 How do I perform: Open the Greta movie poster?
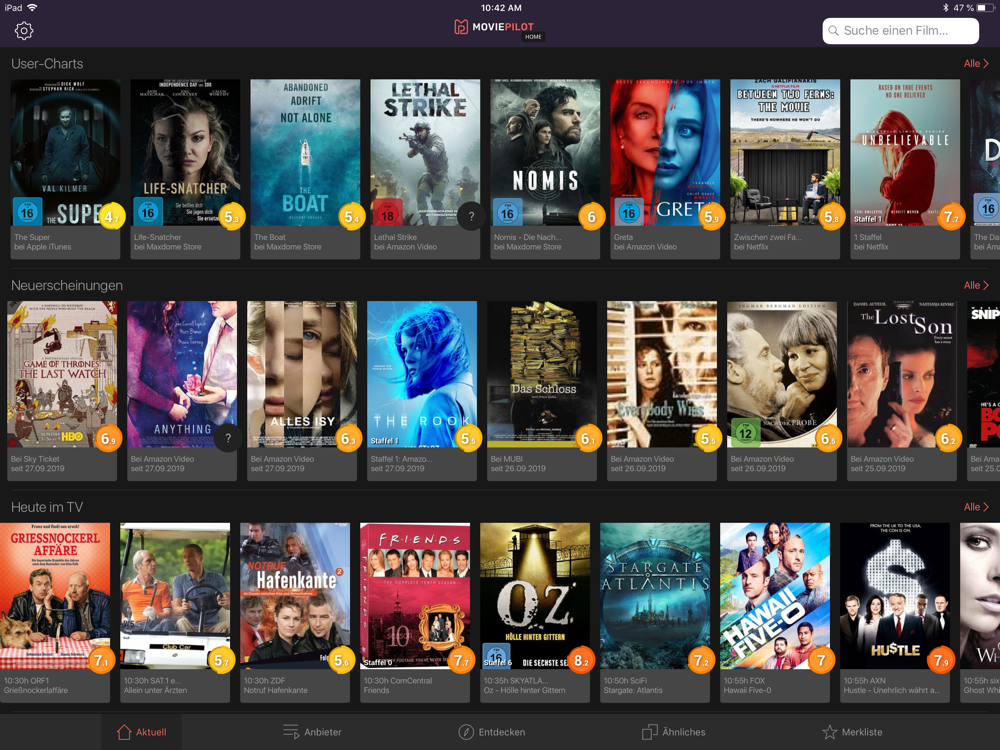pos(665,152)
